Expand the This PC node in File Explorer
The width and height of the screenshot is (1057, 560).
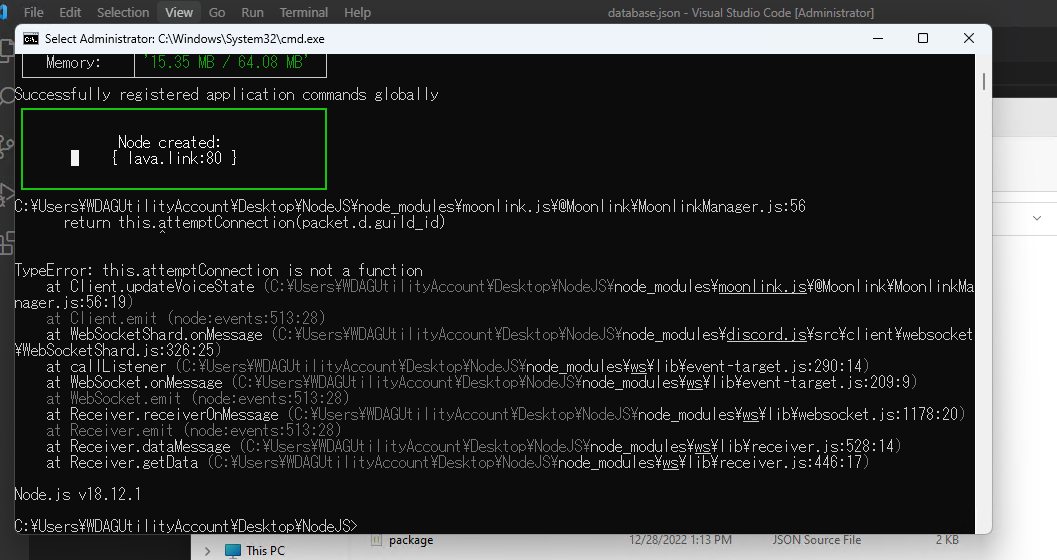click(207, 551)
